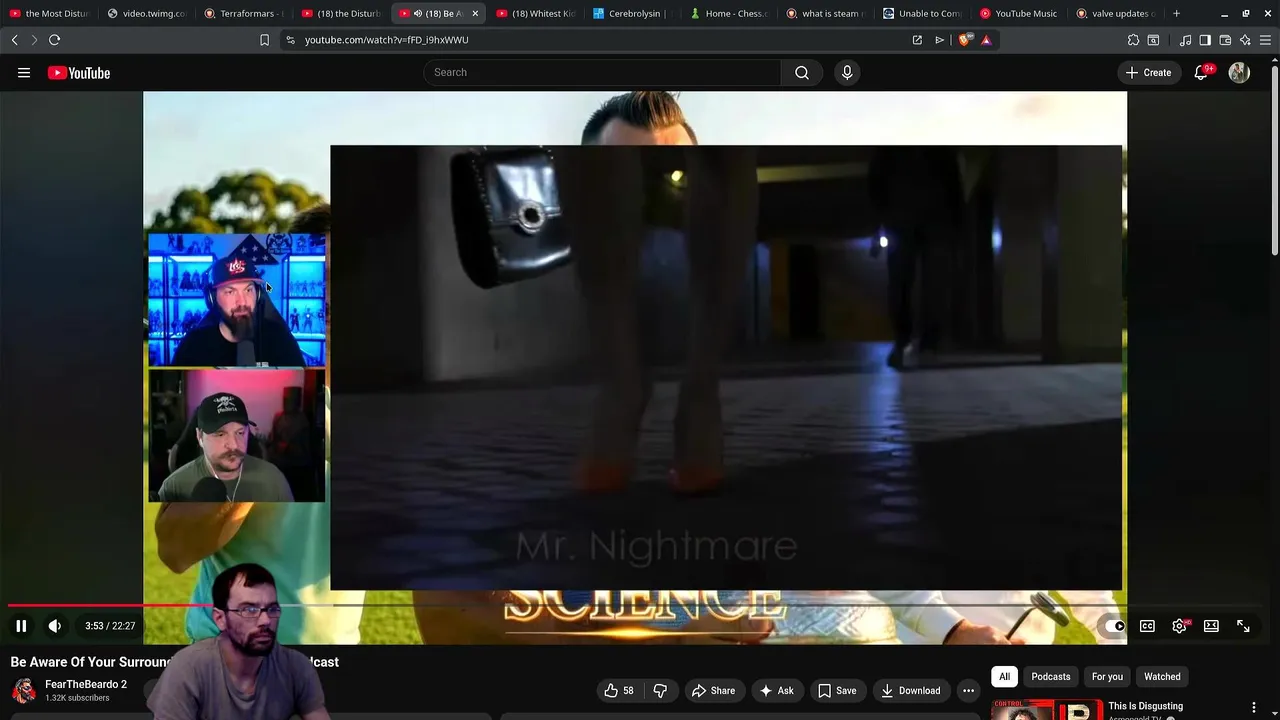Open the Brave Rewards triangle icon
Image resolution: width=1280 pixels, height=720 pixels.
coord(986,40)
